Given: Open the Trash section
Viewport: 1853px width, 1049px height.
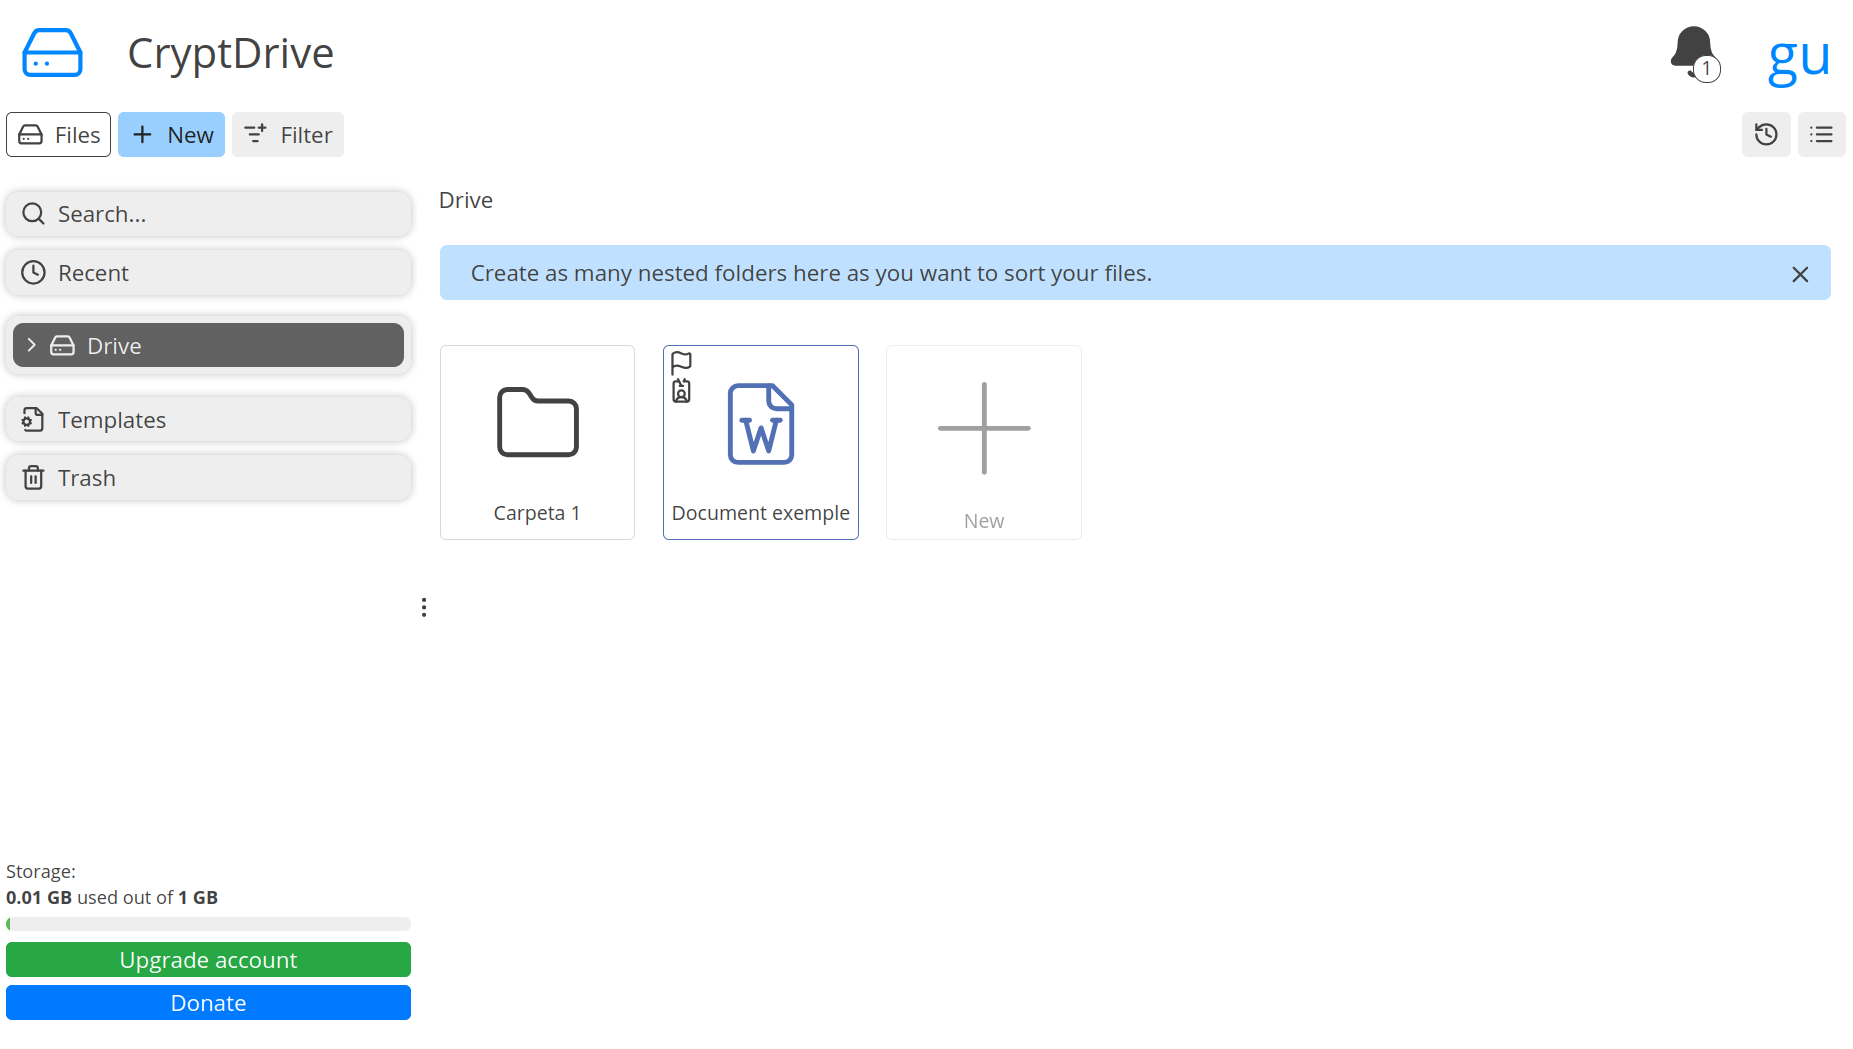Looking at the screenshot, I should (209, 477).
